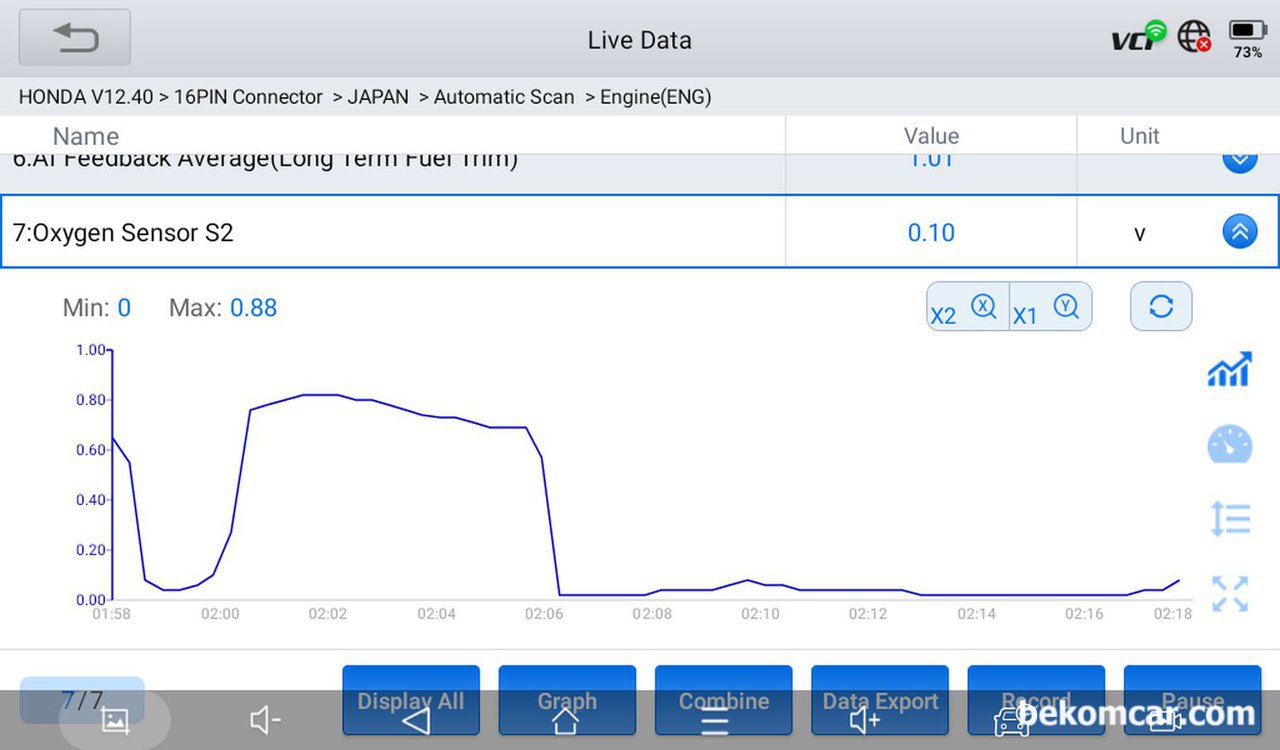Tap the network globe error icon
The image size is (1280, 750).
[x=1194, y=37]
